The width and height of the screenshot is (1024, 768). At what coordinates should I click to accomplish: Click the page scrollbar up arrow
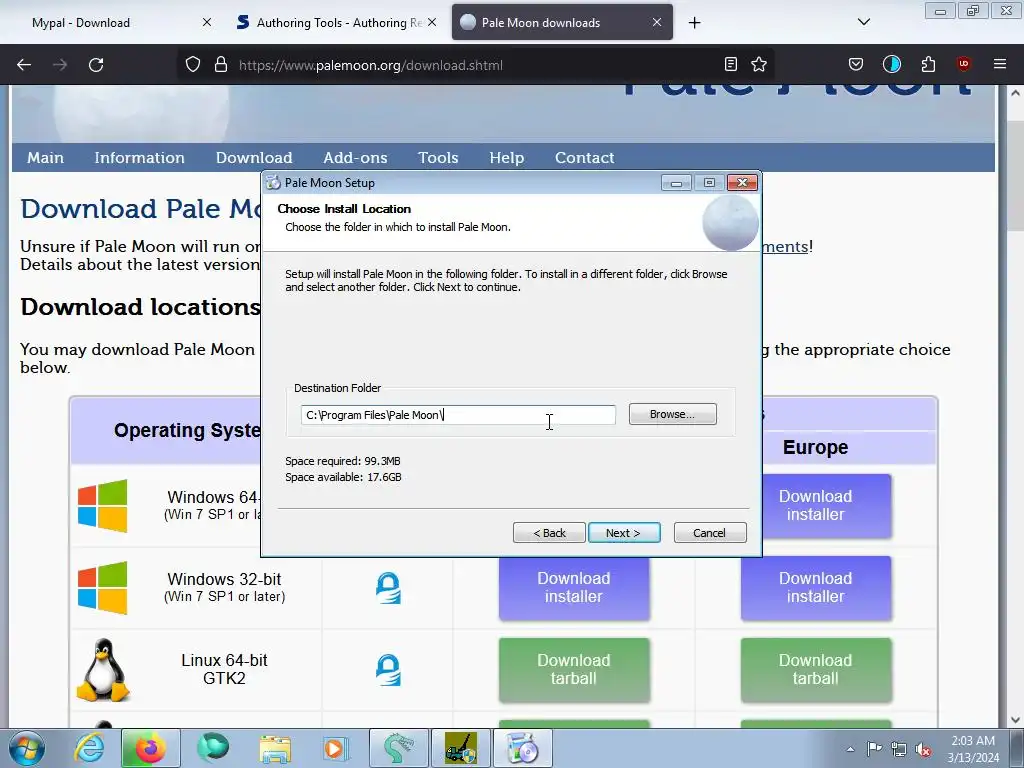[x=1016, y=93]
